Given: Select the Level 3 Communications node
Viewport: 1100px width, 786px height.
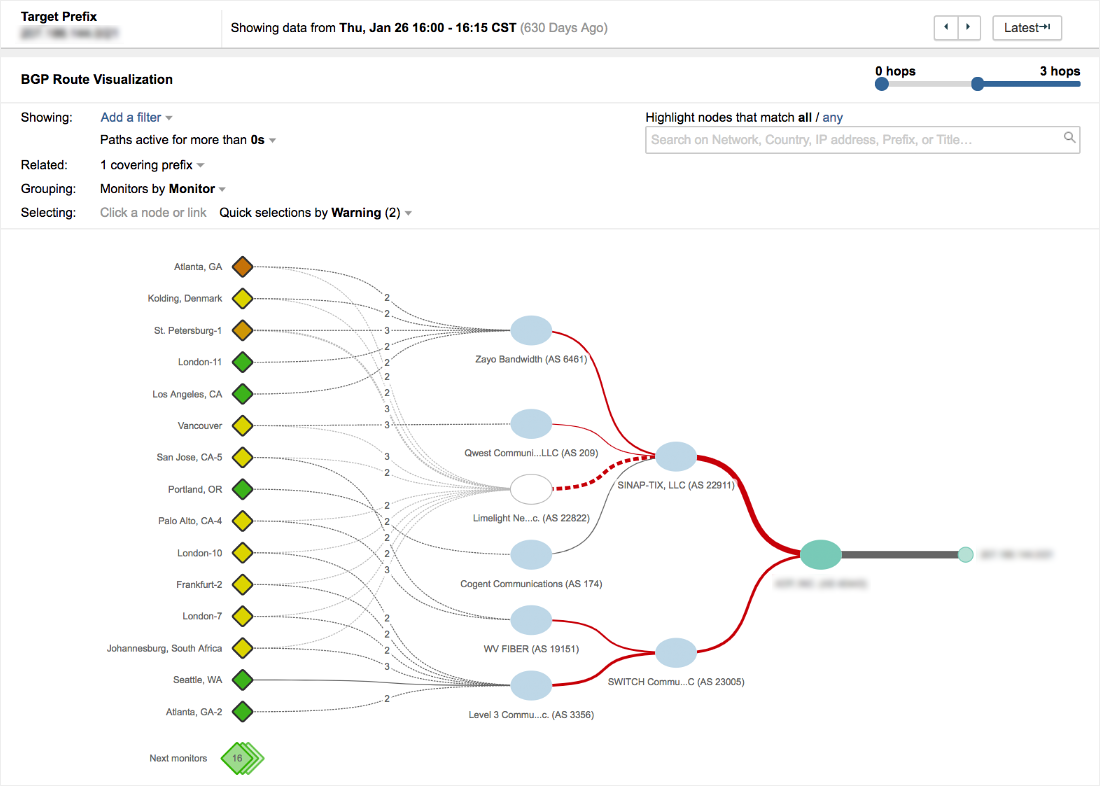Looking at the screenshot, I should 531,685.
